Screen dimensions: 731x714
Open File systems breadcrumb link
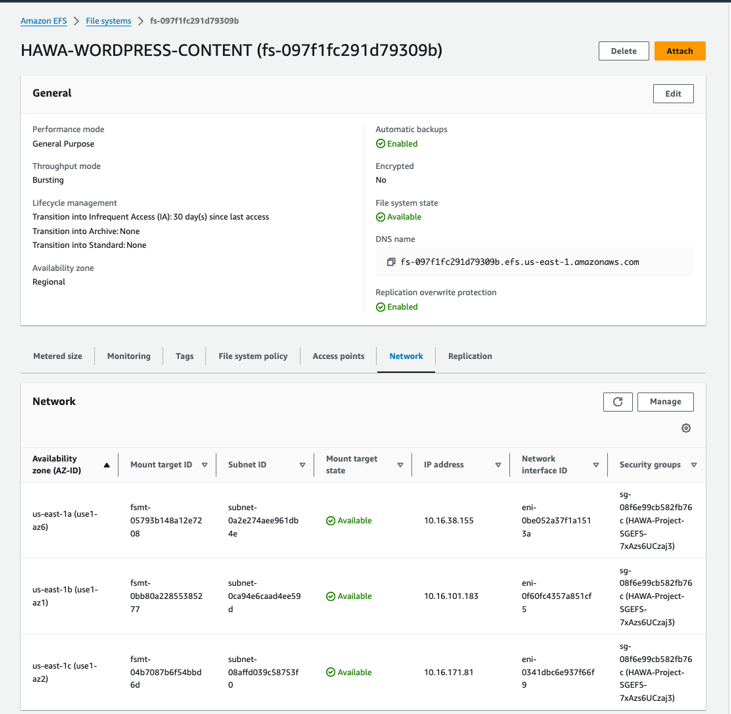tap(108, 21)
